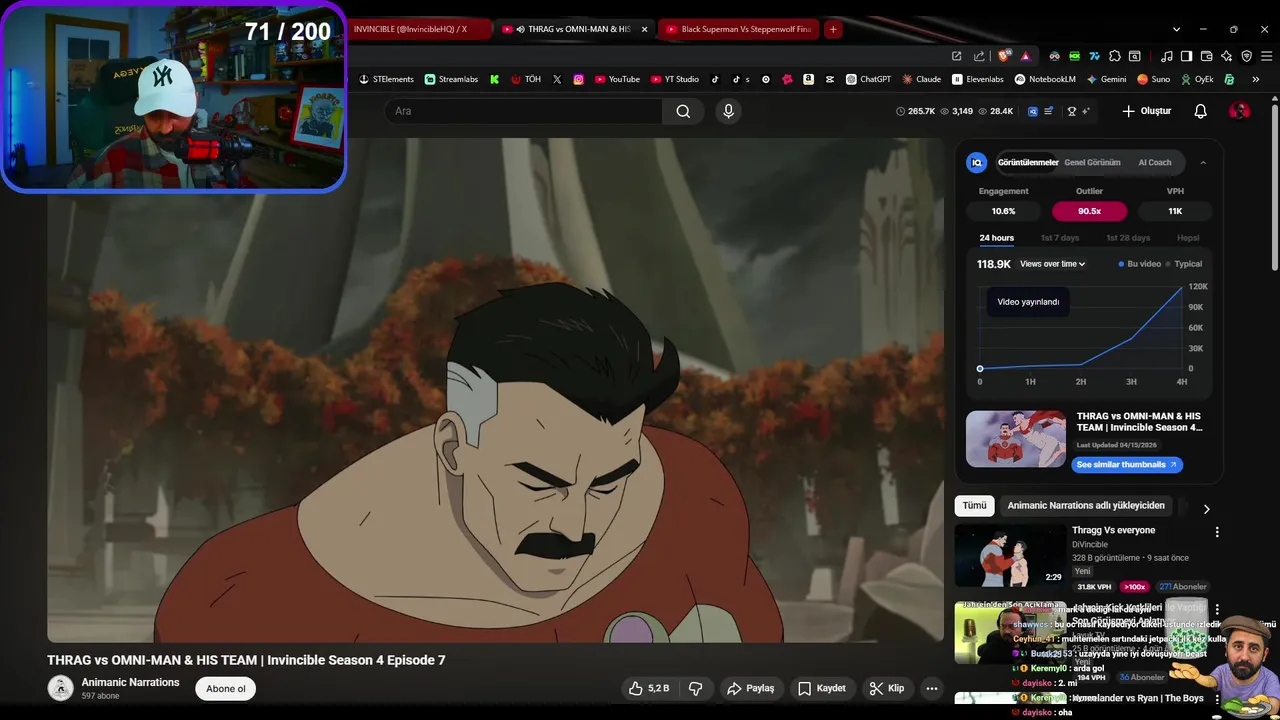Switch to Black Superman Vs Steppenwolf tab
Image resolution: width=1280 pixels, height=720 pixels.
738,29
